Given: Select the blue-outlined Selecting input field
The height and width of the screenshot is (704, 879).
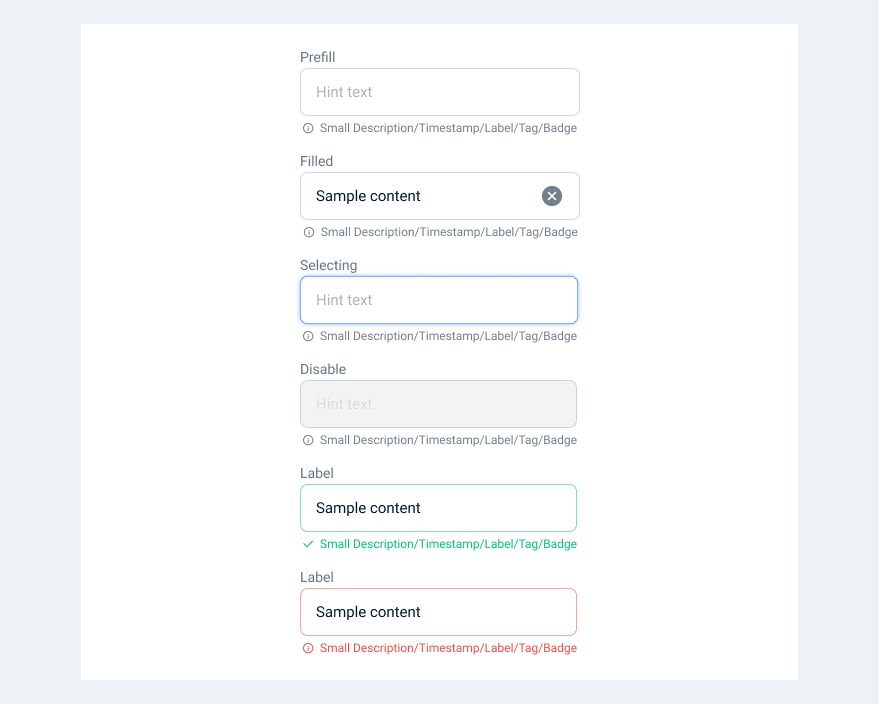Looking at the screenshot, I should (439, 300).
